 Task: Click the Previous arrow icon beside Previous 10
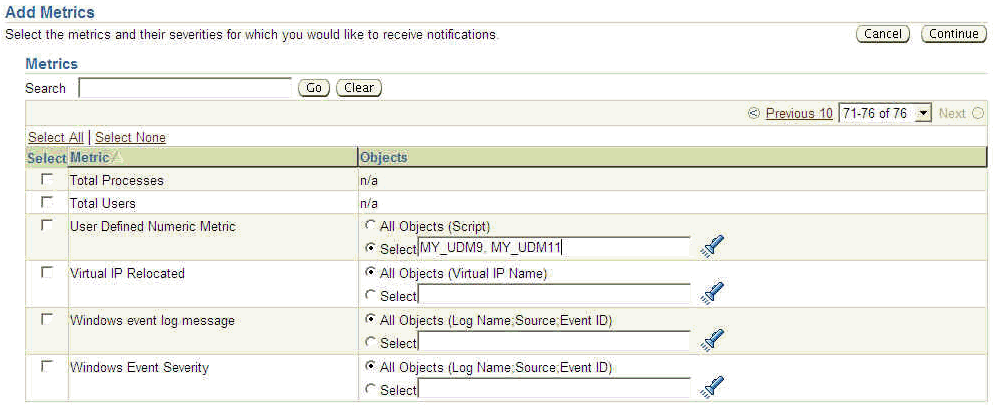(754, 114)
